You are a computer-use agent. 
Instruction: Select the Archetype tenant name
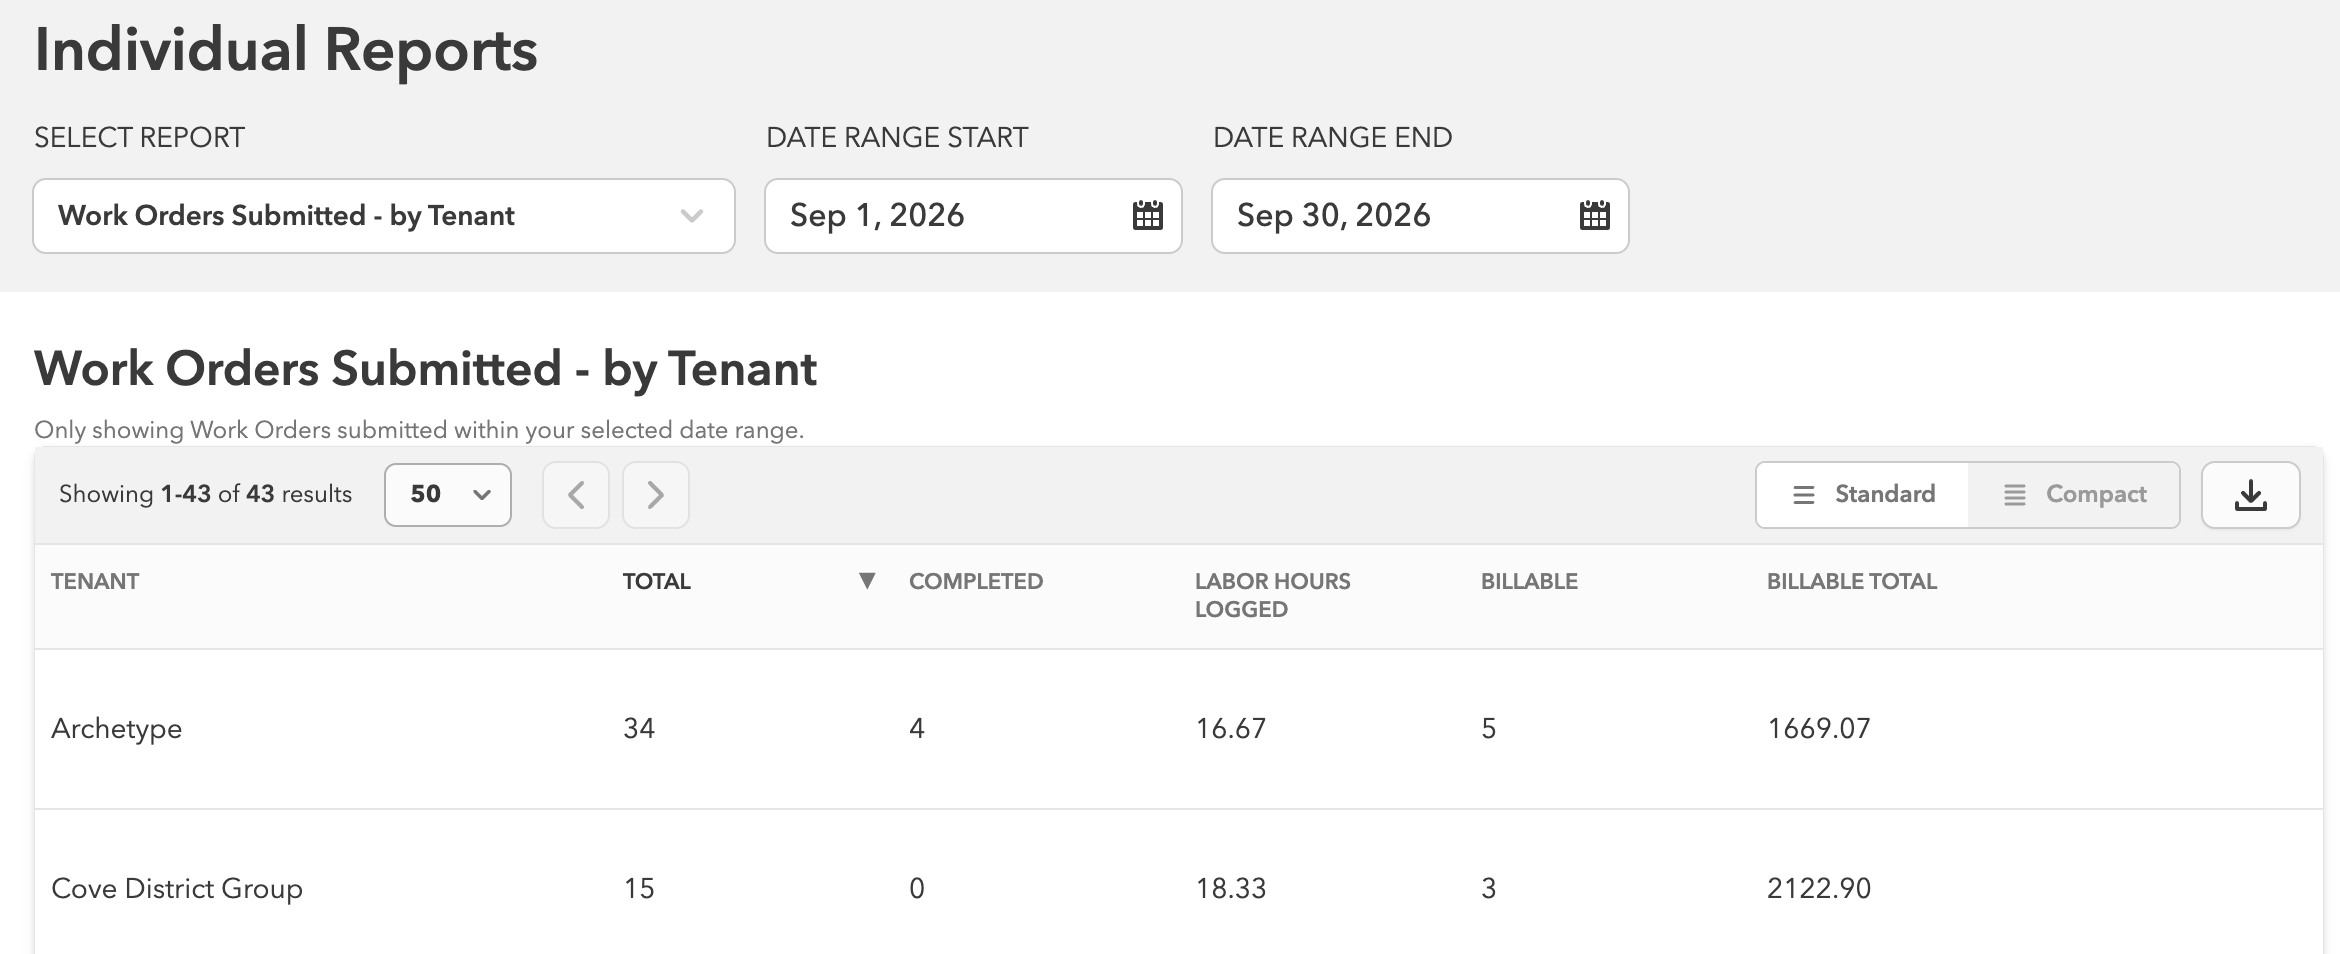(x=117, y=729)
